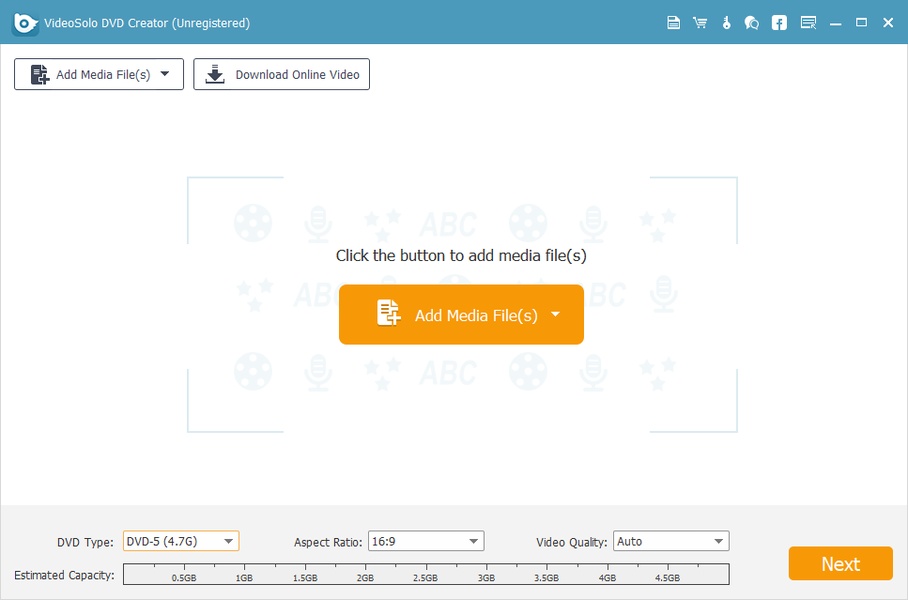Image resolution: width=908 pixels, height=600 pixels.
Task: Open the DVD Type dropdown
Action: [x=181, y=541]
